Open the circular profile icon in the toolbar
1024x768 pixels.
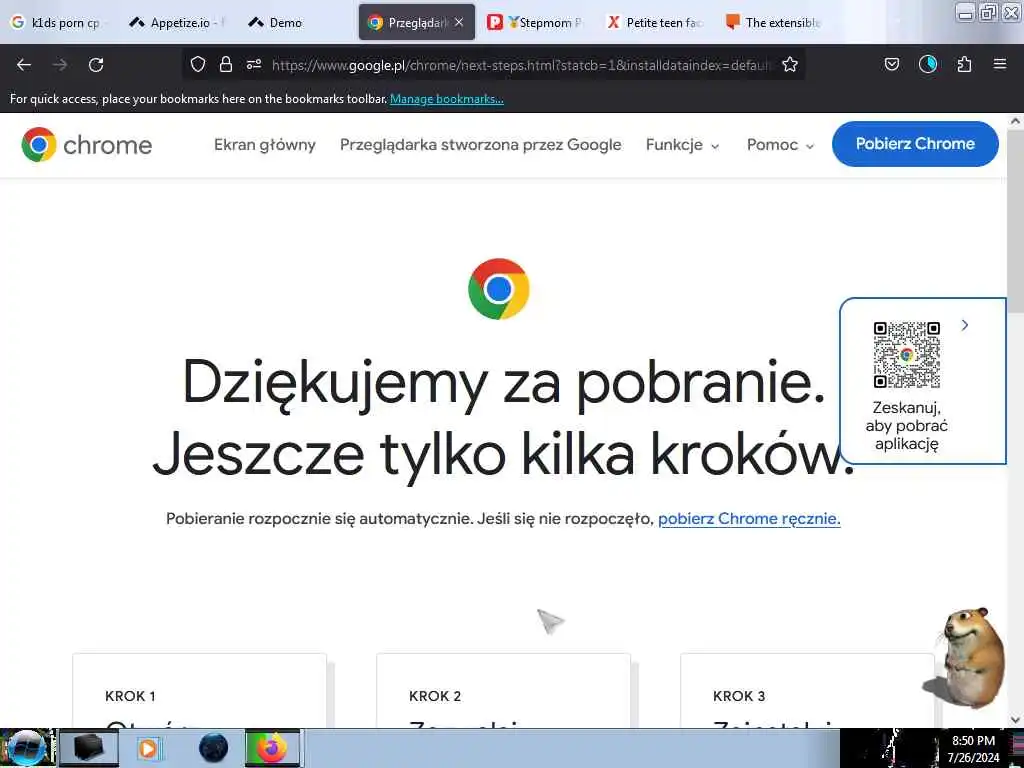928,64
